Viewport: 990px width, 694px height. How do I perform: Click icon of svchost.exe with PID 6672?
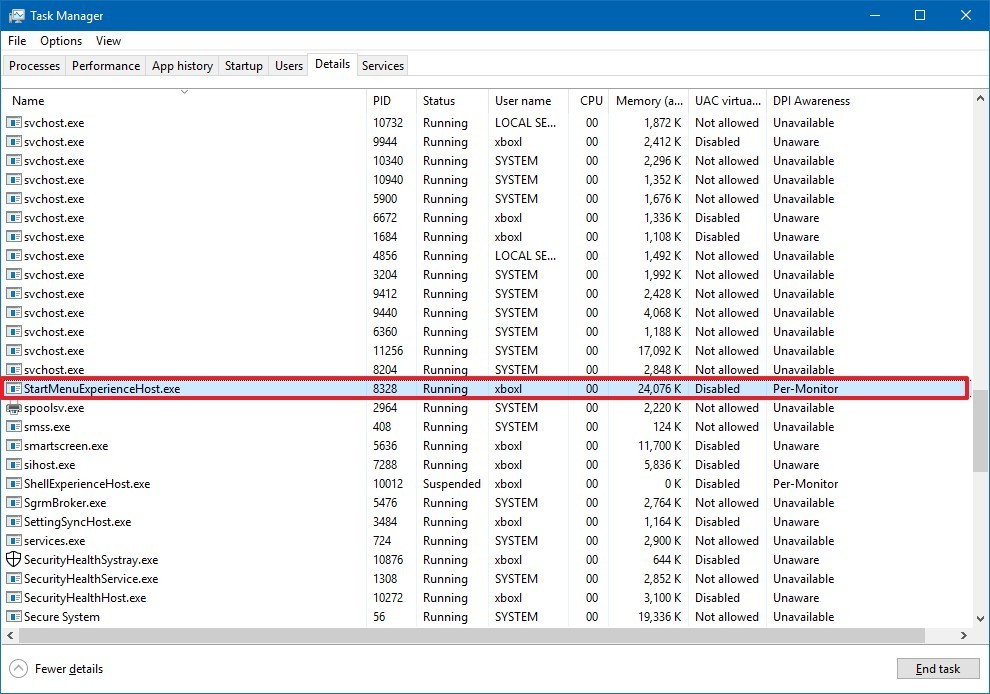point(13,218)
